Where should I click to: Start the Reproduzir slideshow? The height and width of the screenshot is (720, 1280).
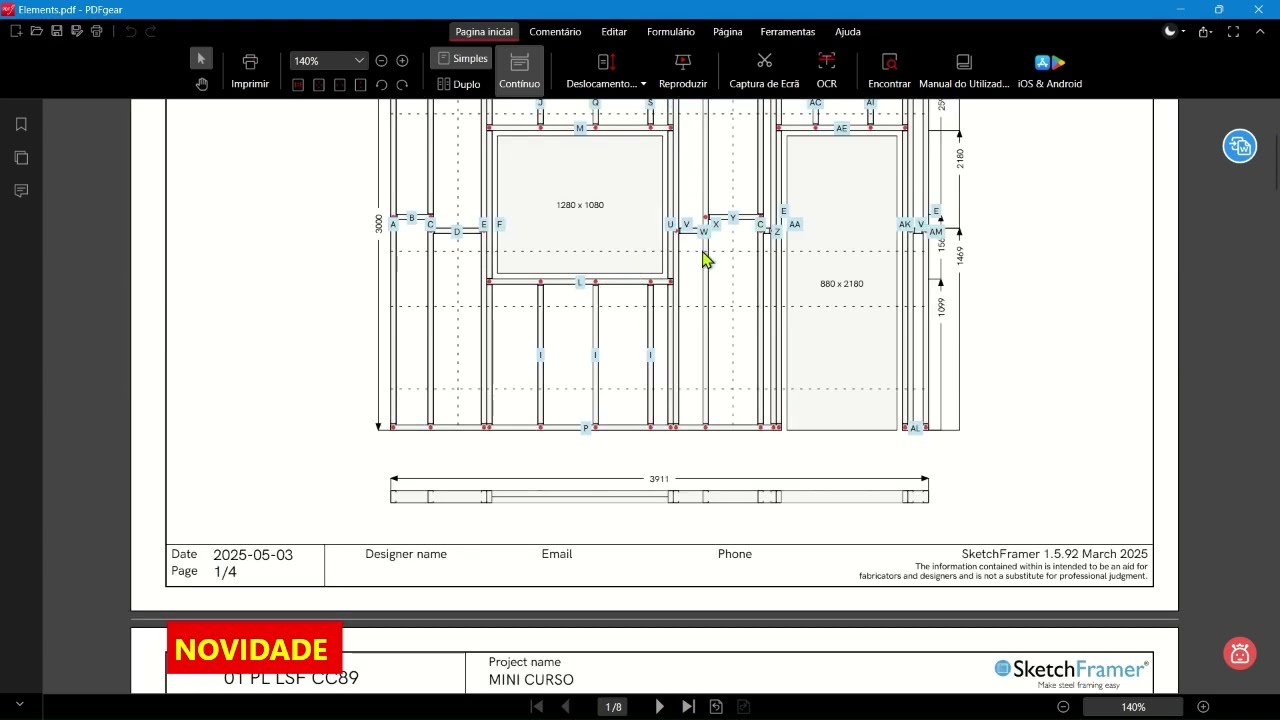pos(683,71)
